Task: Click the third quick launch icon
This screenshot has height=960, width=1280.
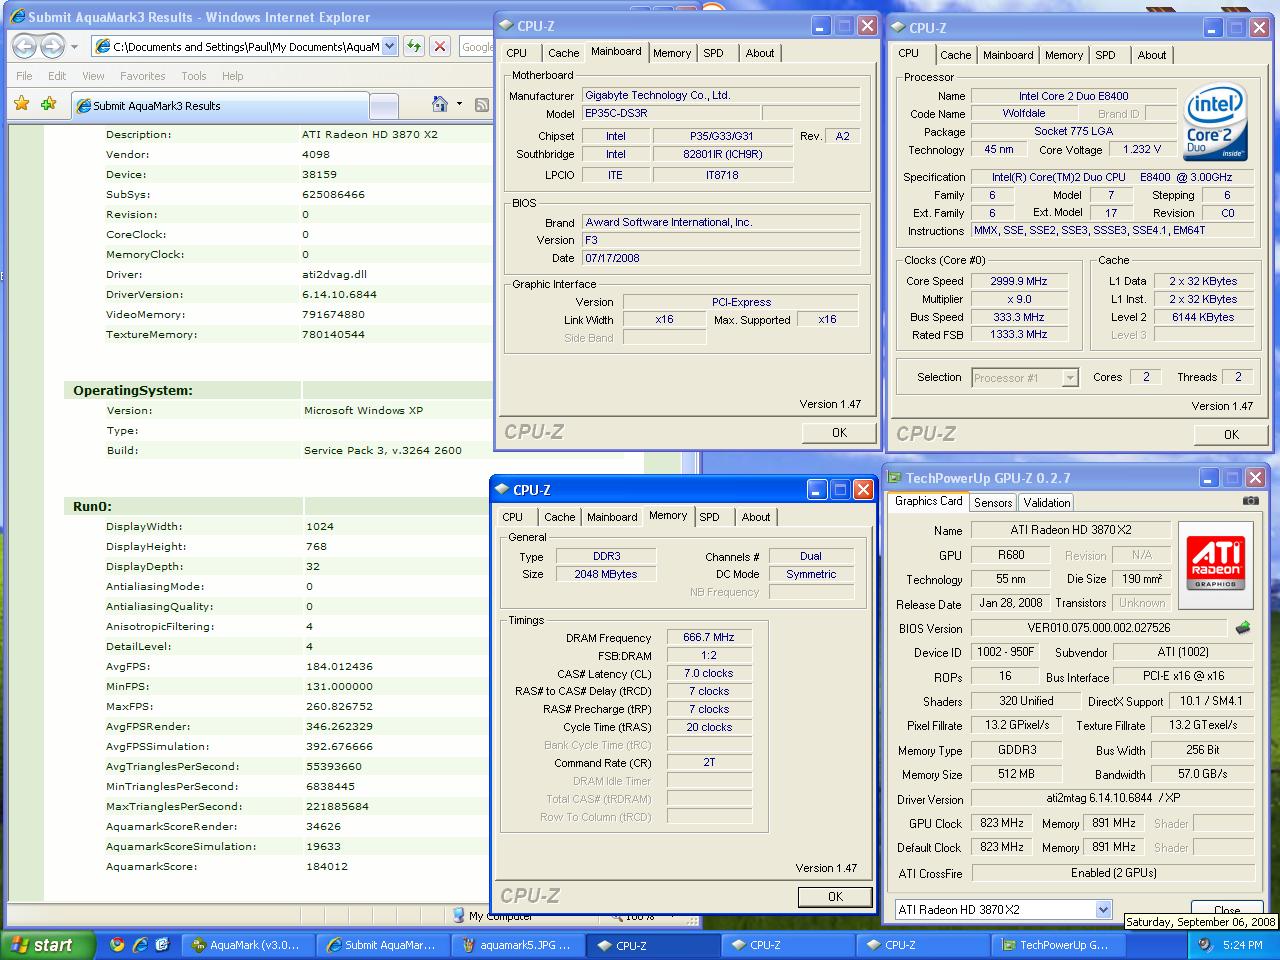Action: point(163,944)
